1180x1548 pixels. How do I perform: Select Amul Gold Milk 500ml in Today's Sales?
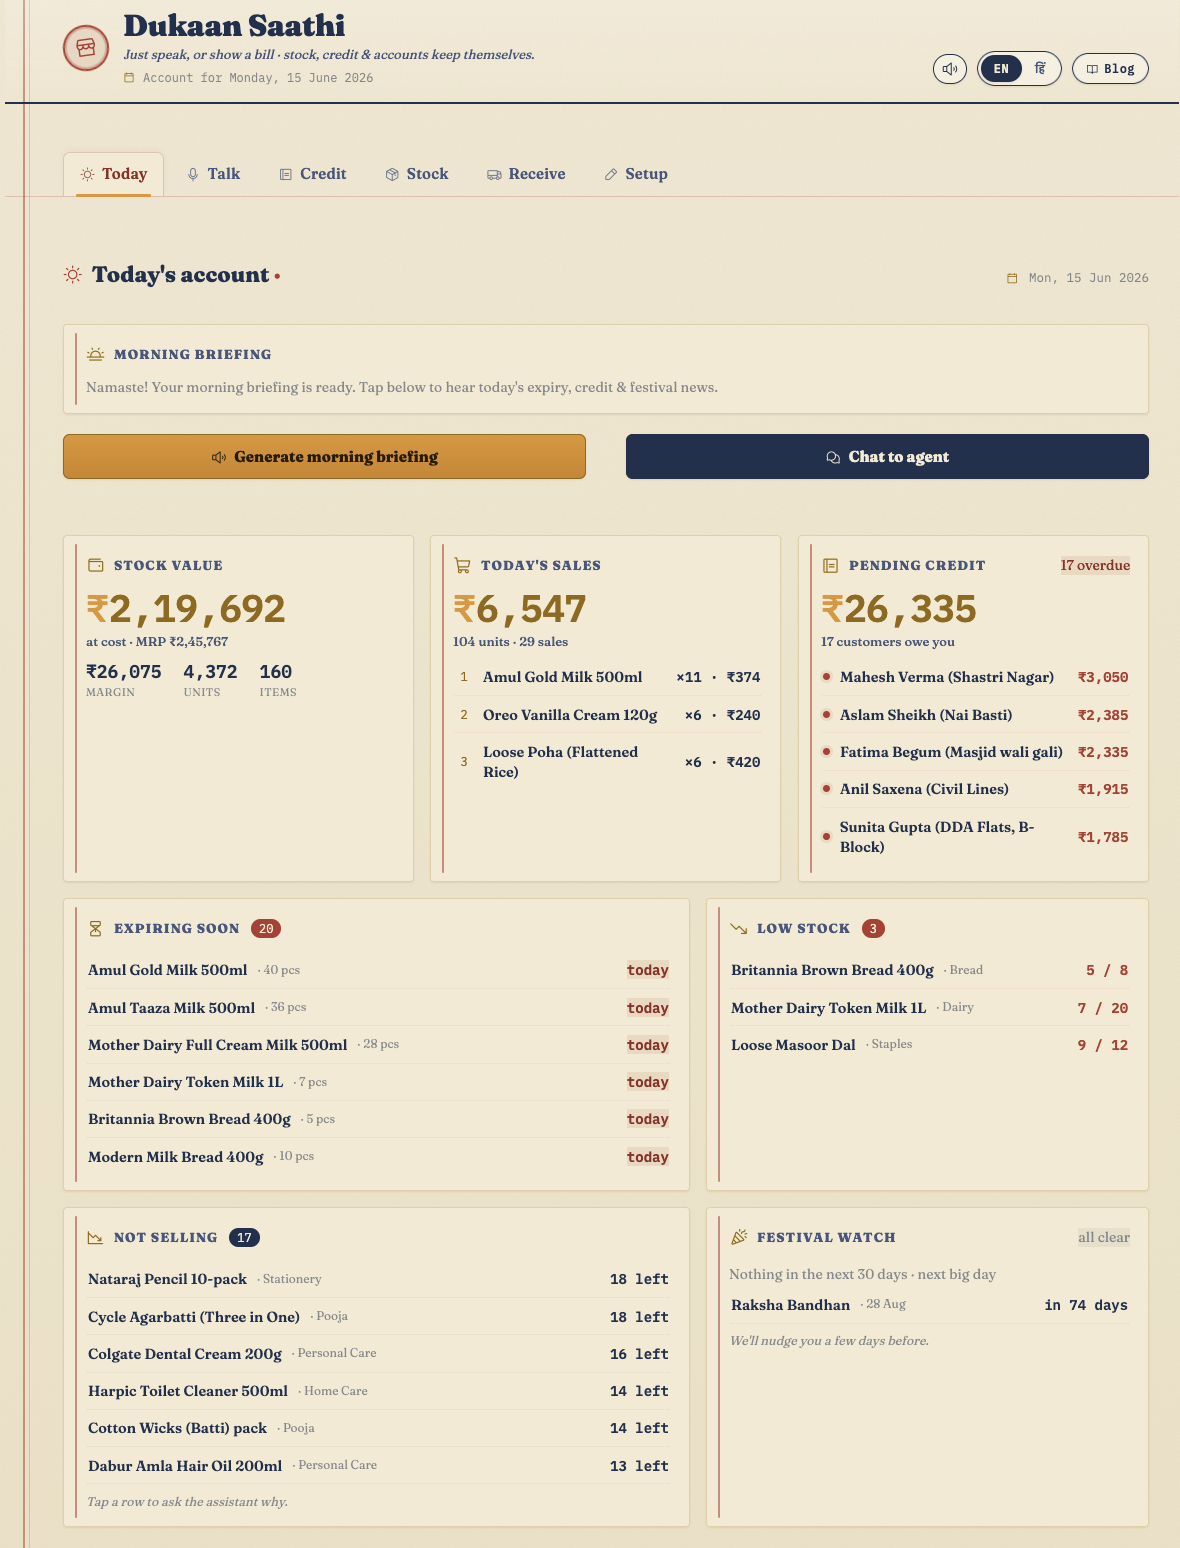pyautogui.click(x=608, y=677)
